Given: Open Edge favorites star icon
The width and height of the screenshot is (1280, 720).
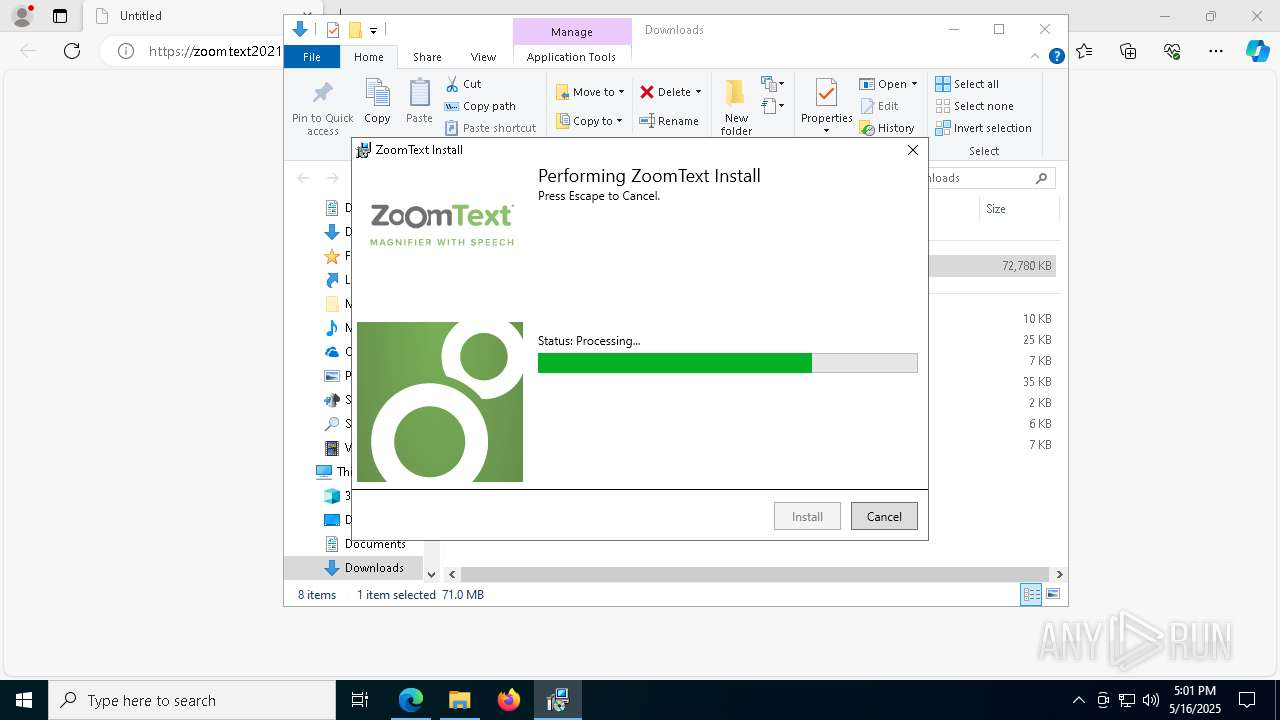Looking at the screenshot, I should click(1084, 50).
